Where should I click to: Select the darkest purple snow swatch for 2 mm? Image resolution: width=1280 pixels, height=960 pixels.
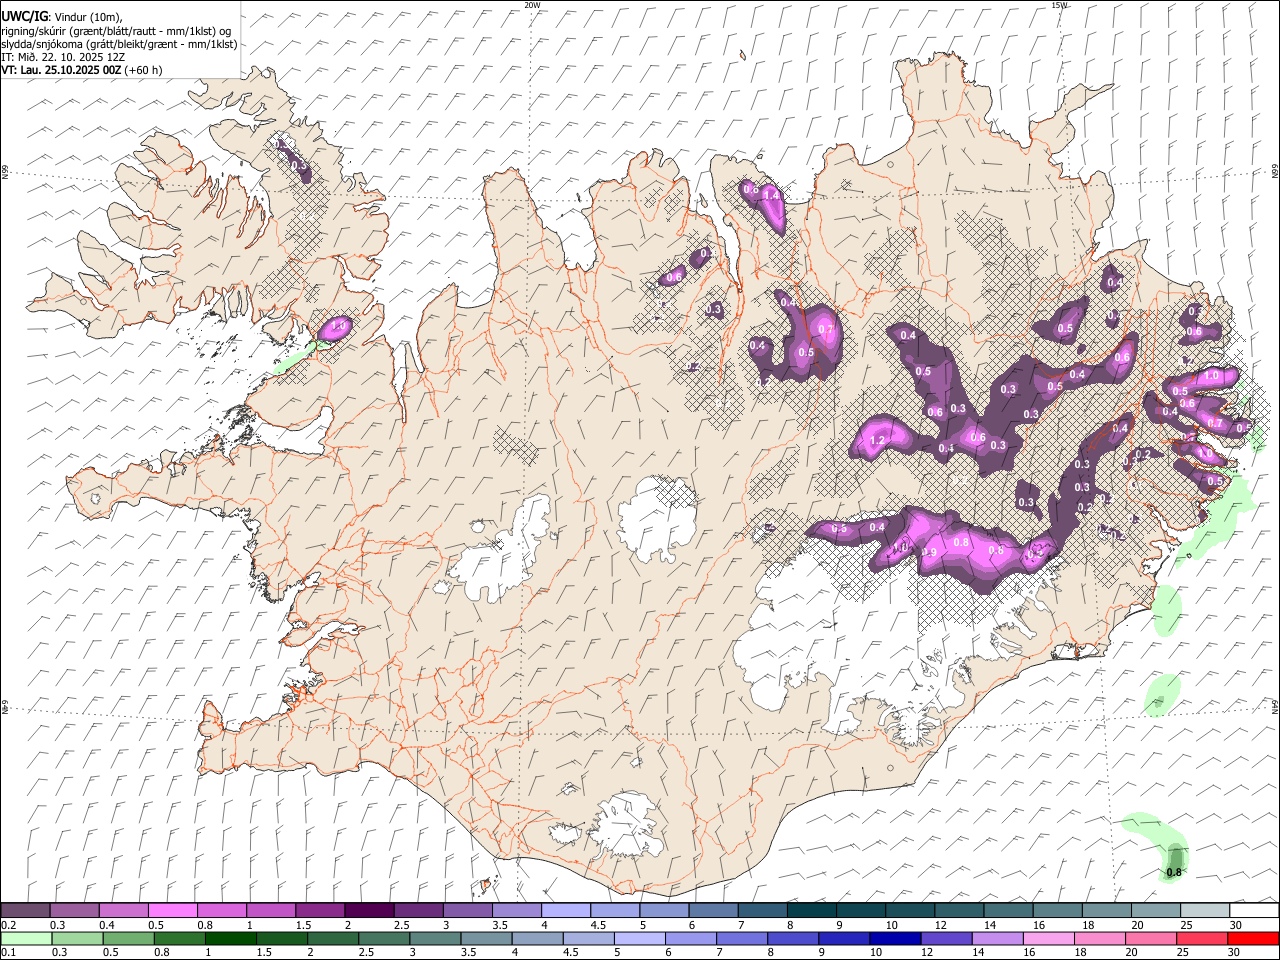(368, 911)
